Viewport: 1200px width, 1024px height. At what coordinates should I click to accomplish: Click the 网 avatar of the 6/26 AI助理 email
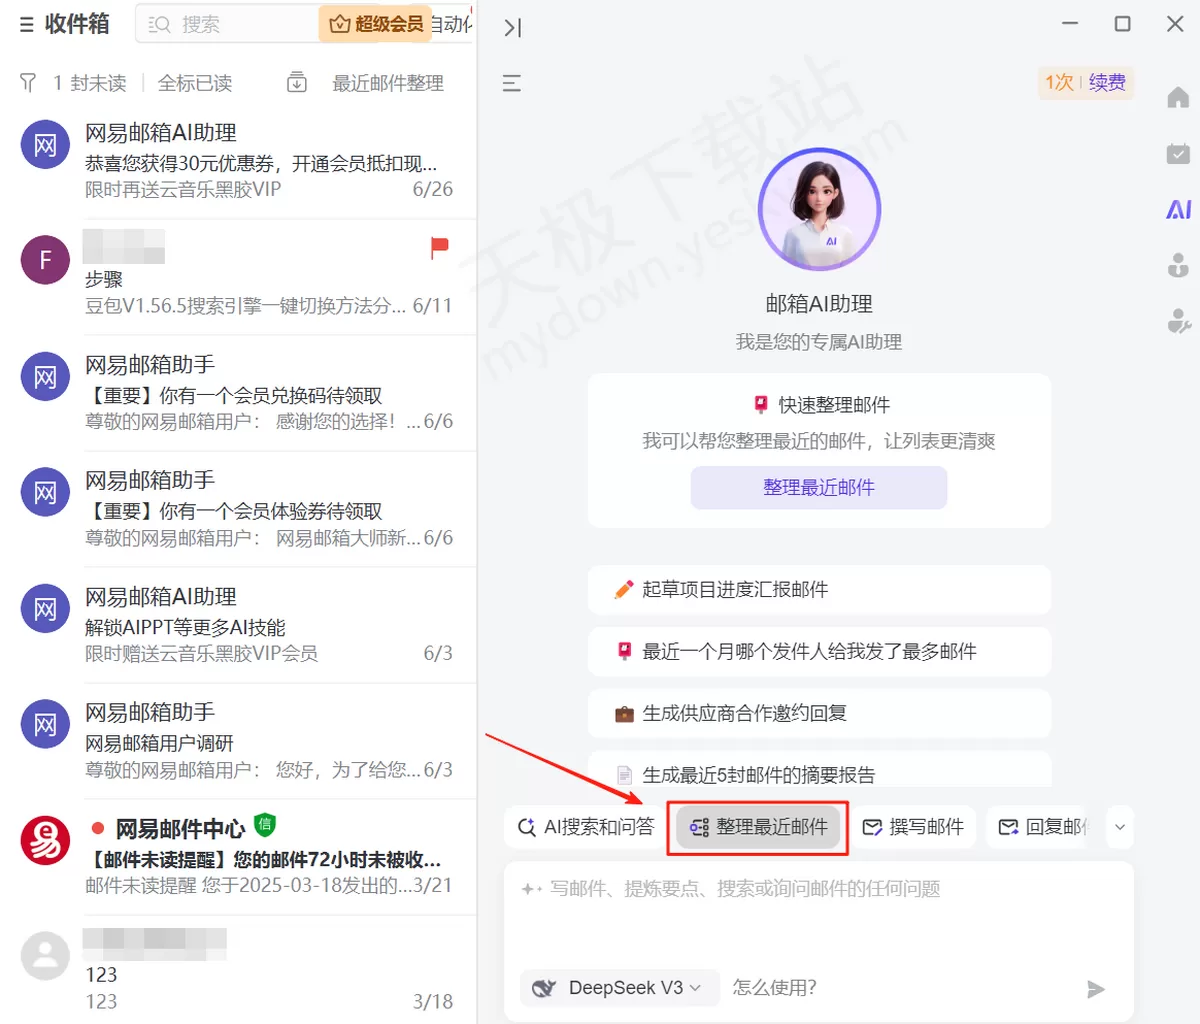(45, 144)
